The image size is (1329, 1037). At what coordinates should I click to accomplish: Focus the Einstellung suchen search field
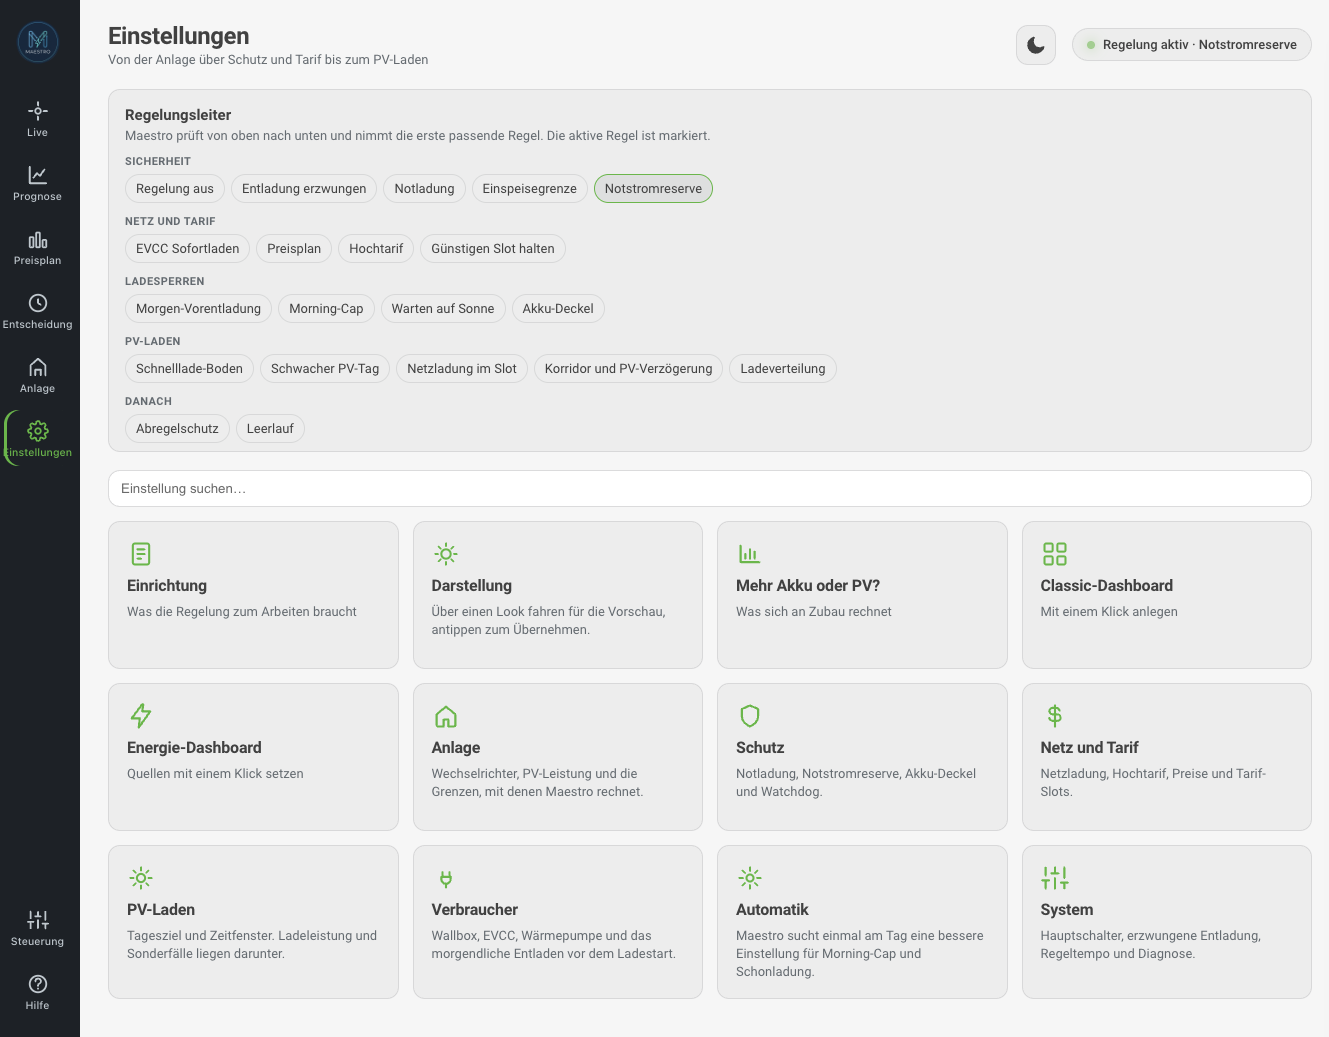point(710,489)
